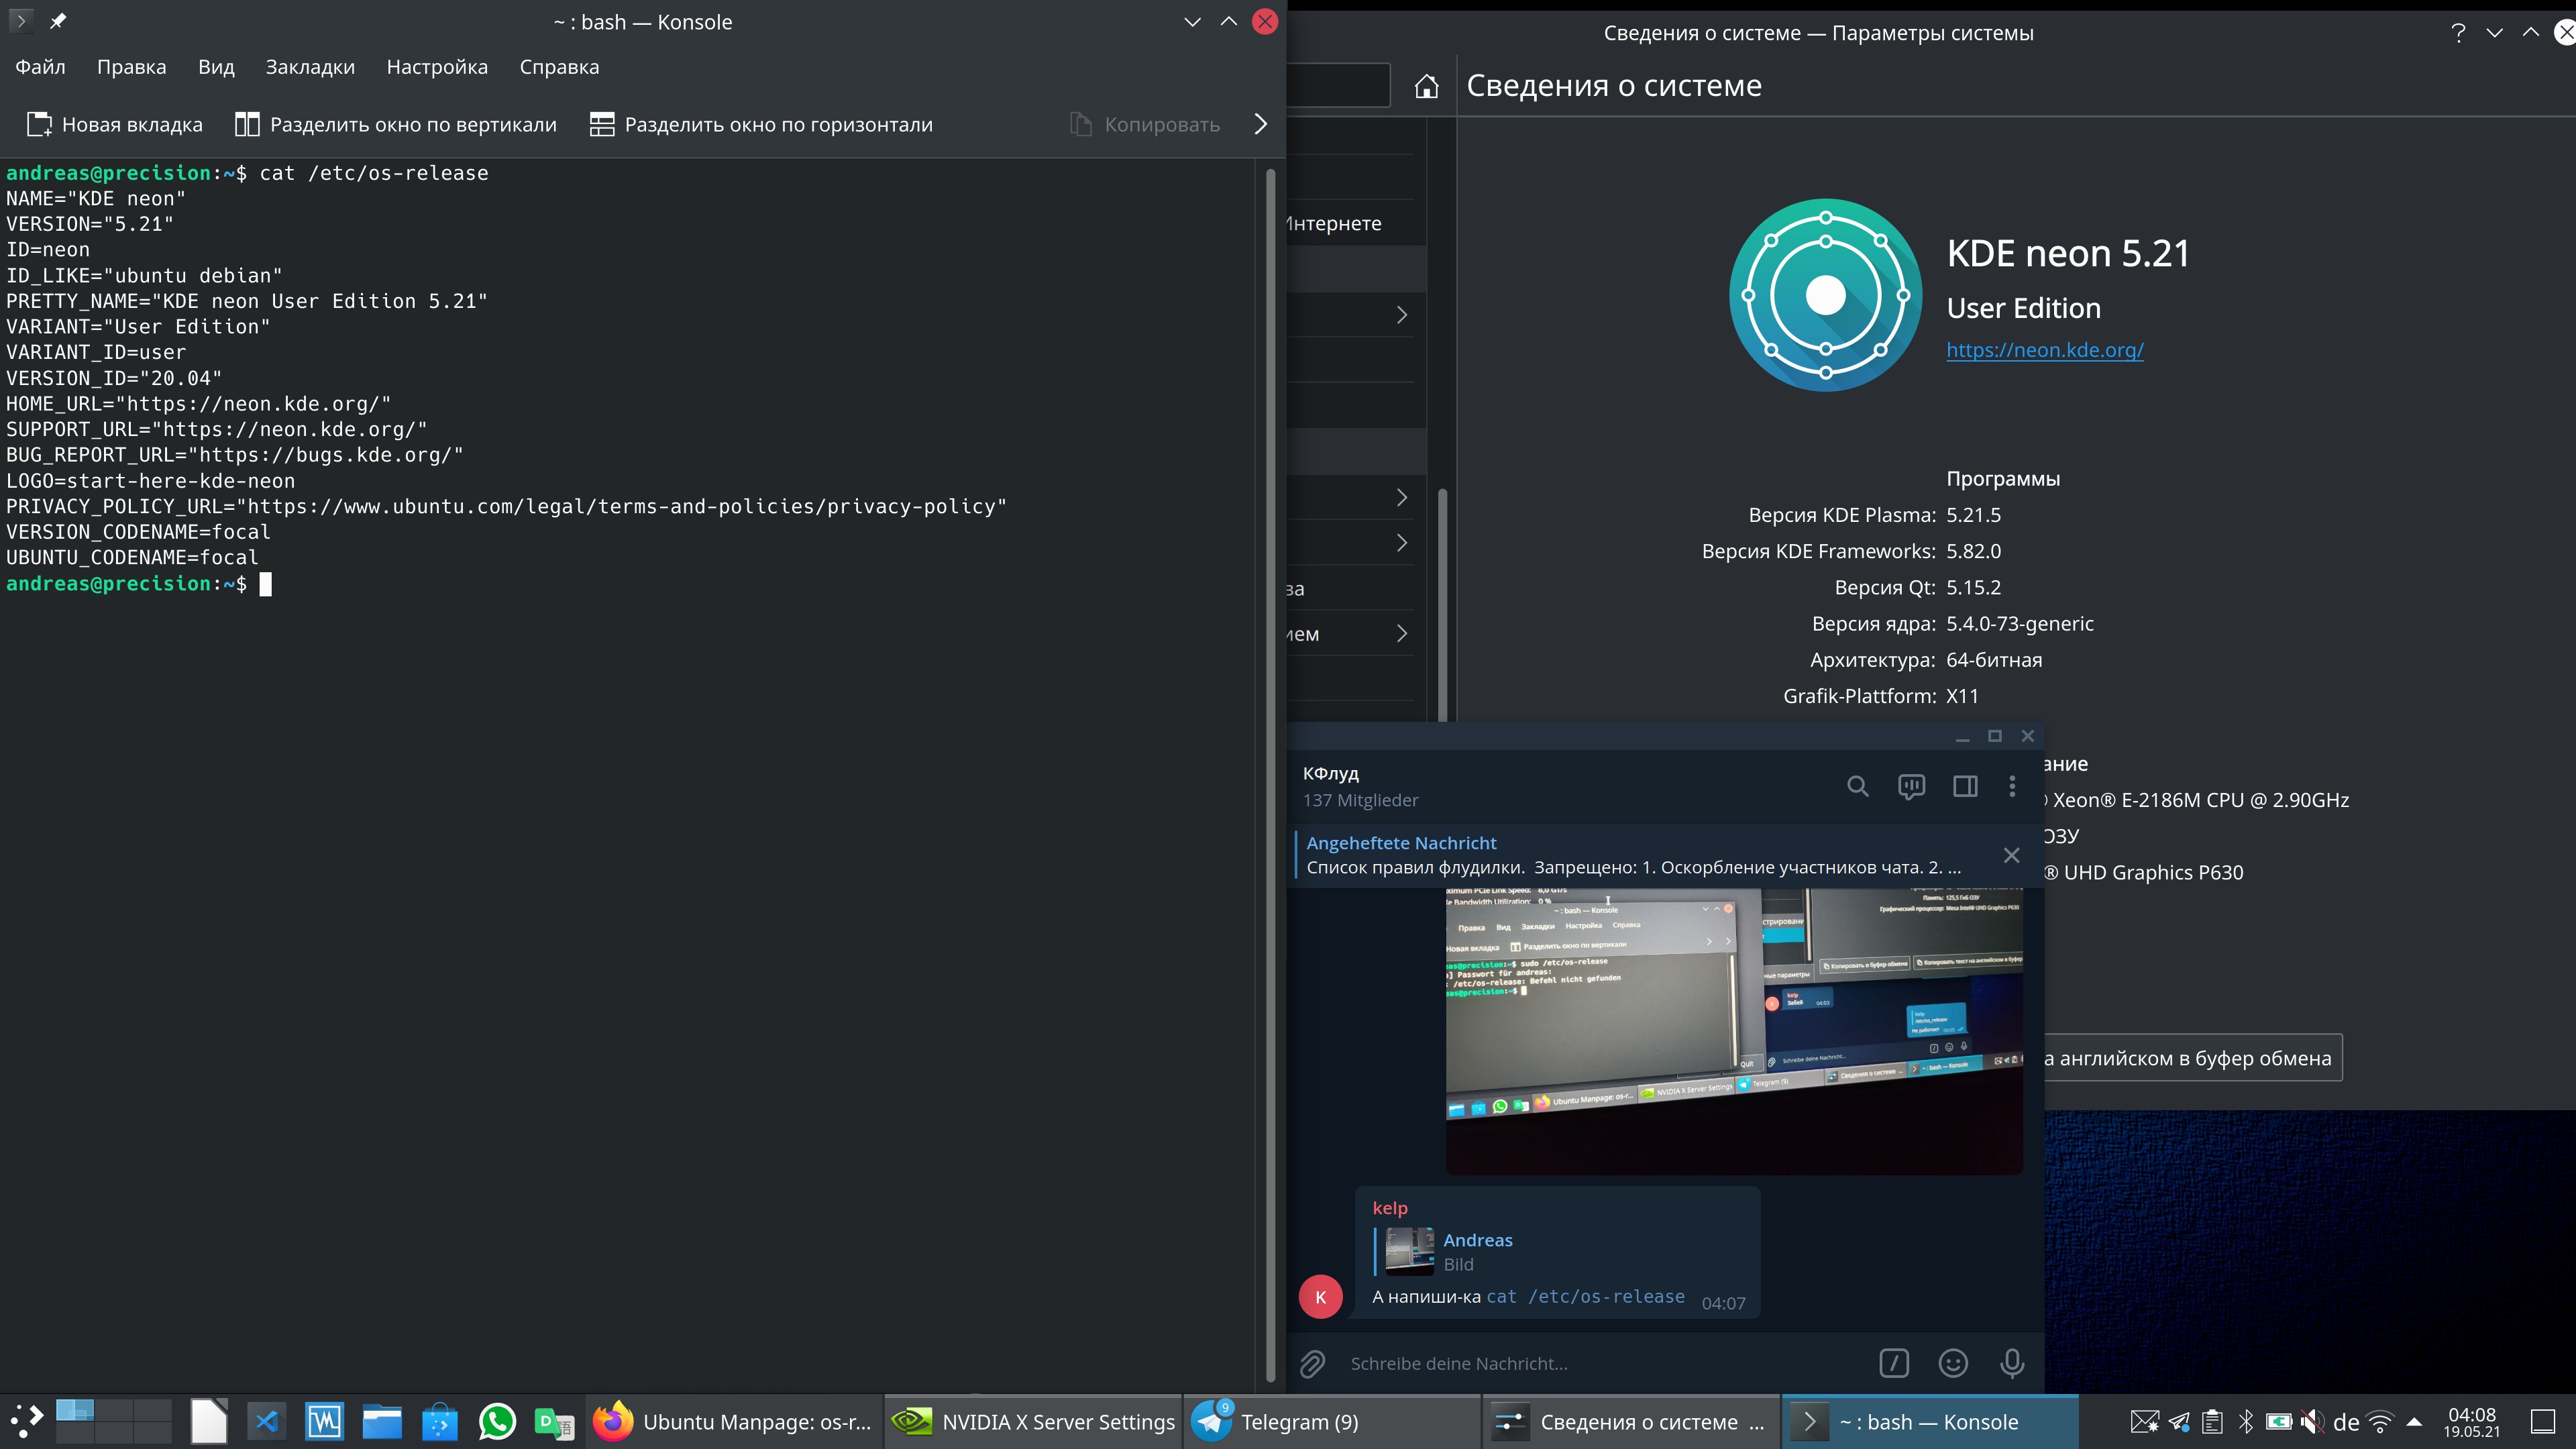Open the waveform W app in taskbar
Viewport: 2576px width, 1449px height.
pyautogui.click(x=324, y=1421)
